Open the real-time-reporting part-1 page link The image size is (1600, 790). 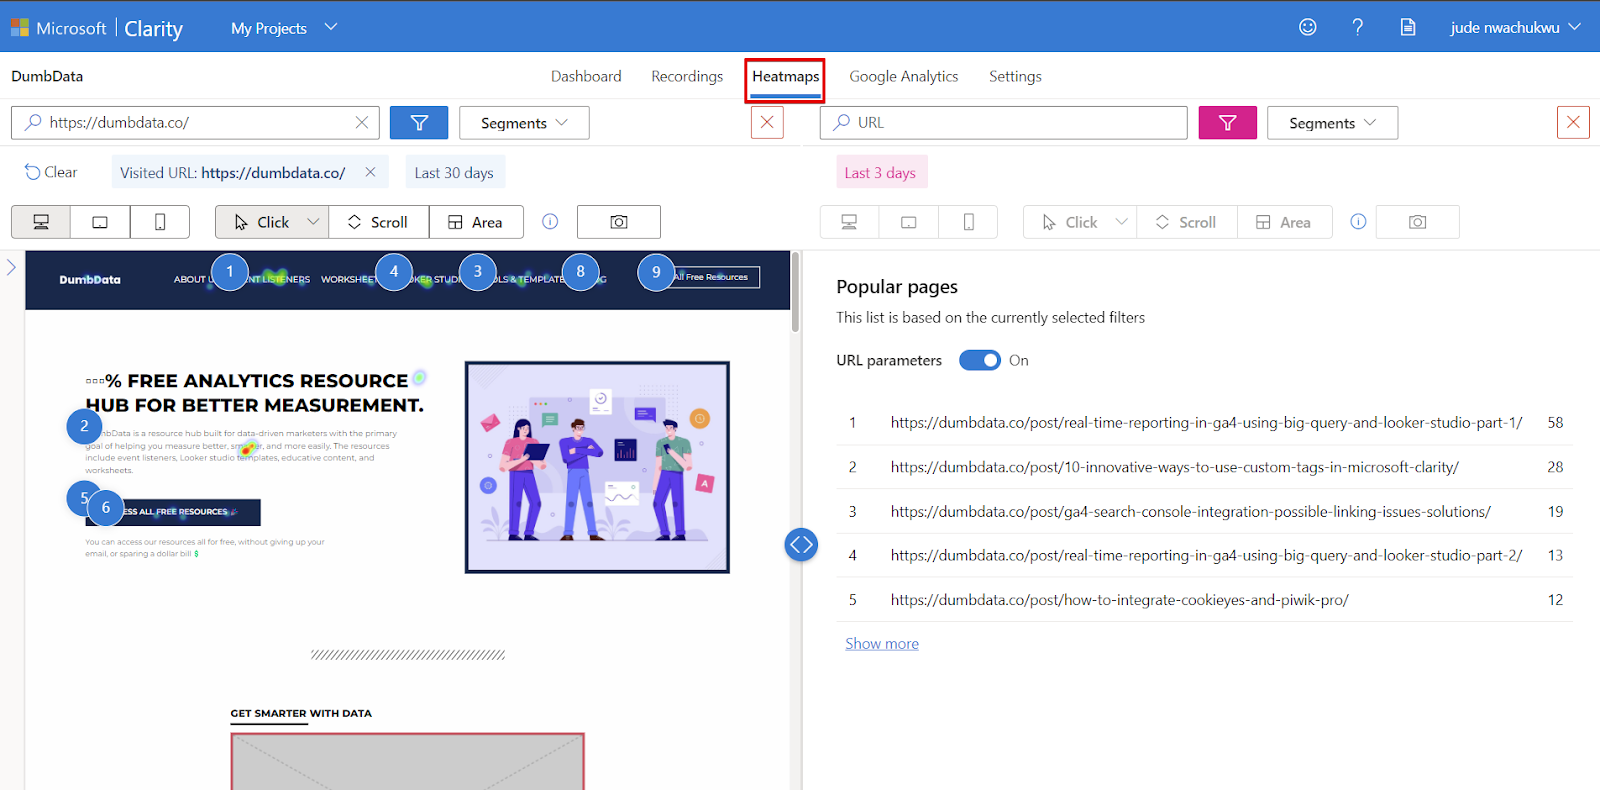(1206, 423)
